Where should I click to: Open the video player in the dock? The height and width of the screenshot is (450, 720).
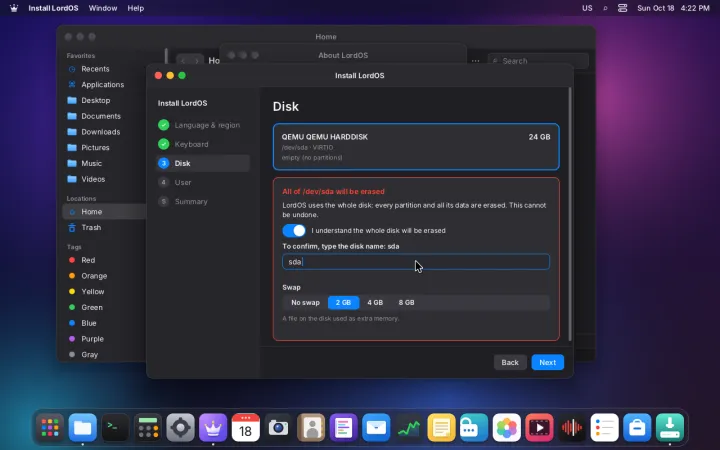tap(539, 428)
